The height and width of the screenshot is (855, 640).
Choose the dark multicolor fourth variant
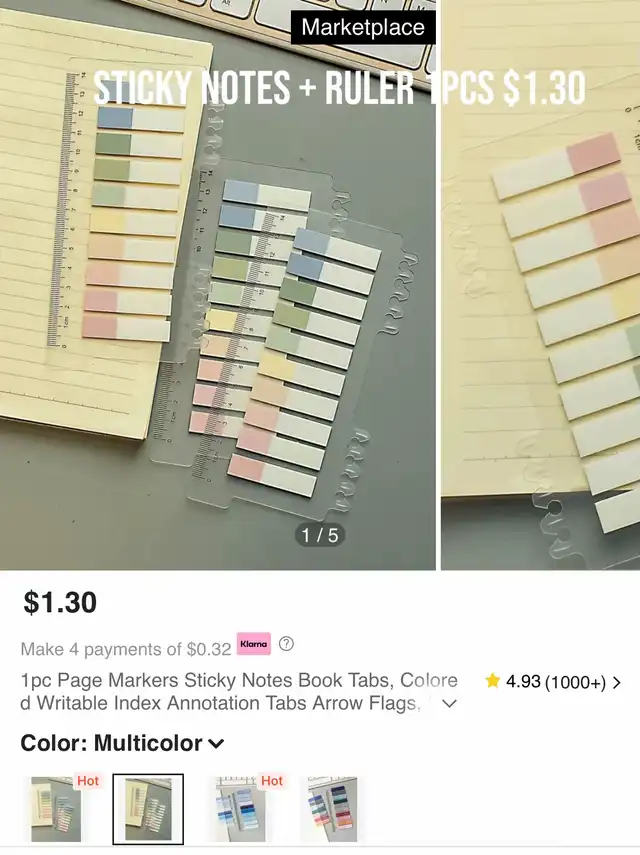(332, 809)
